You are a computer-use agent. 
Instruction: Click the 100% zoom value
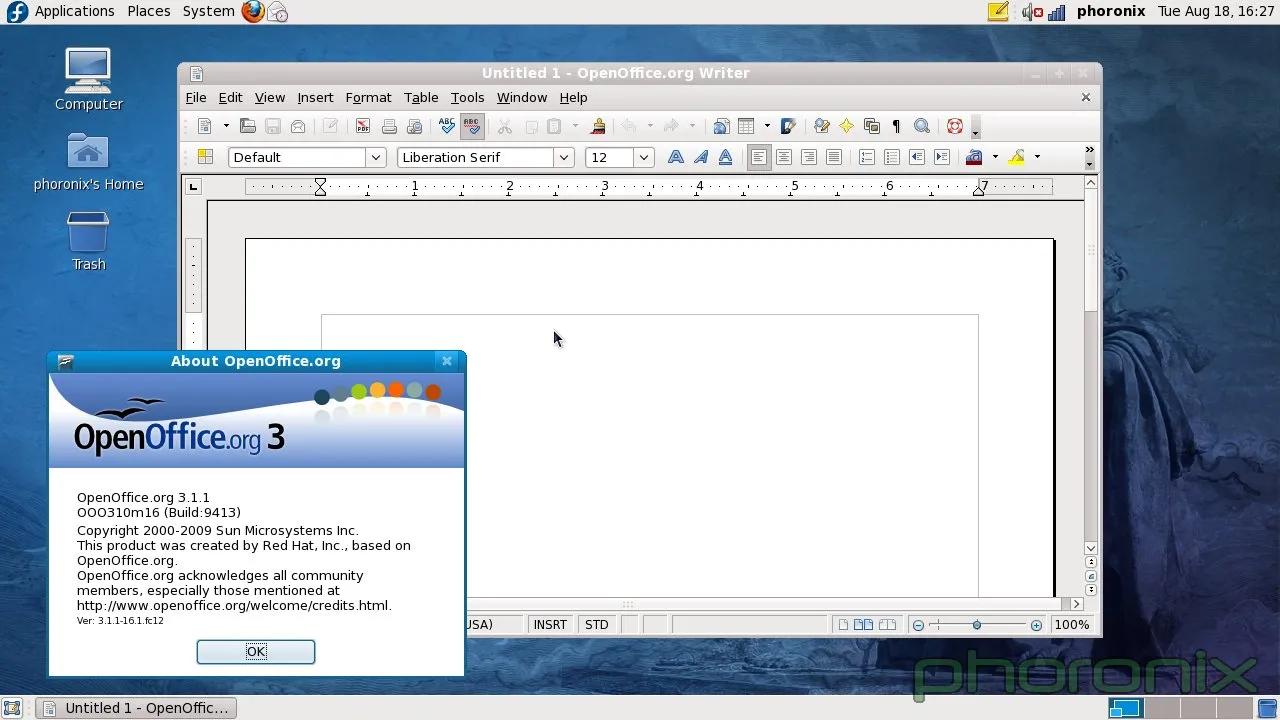coord(1072,625)
